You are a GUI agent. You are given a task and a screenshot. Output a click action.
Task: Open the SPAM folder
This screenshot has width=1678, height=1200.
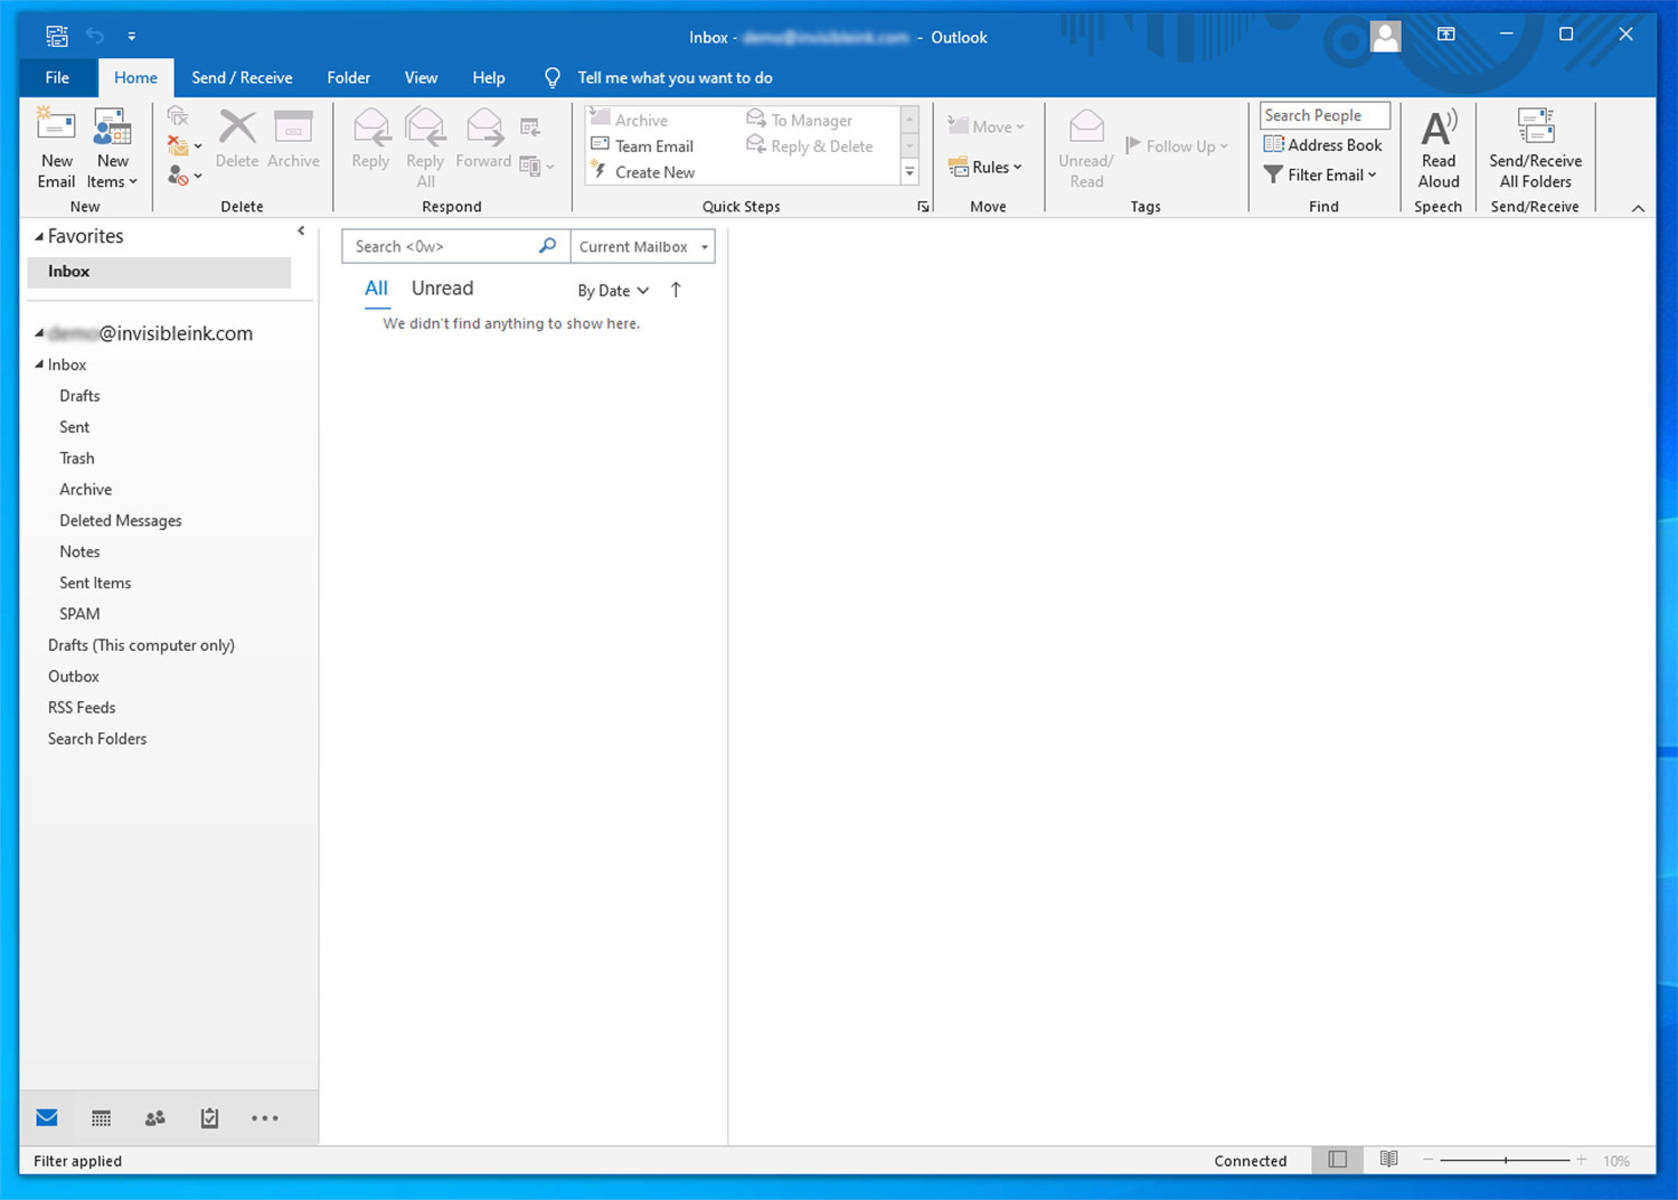pyautogui.click(x=79, y=614)
